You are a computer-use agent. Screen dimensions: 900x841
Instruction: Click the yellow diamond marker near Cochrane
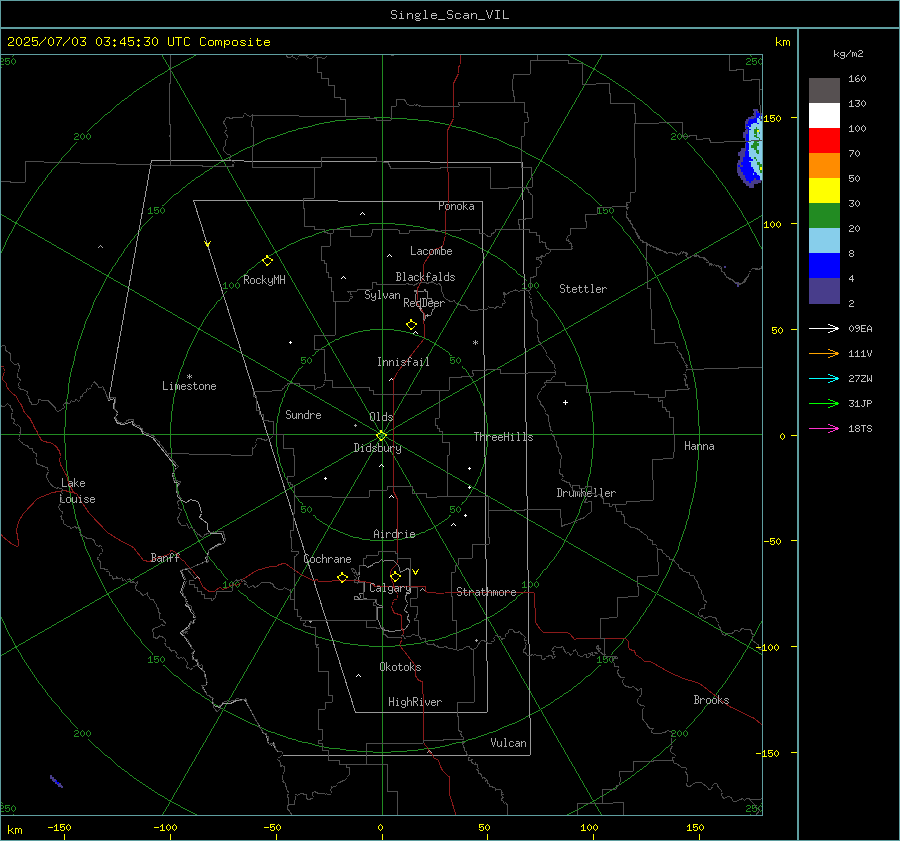[x=342, y=578]
